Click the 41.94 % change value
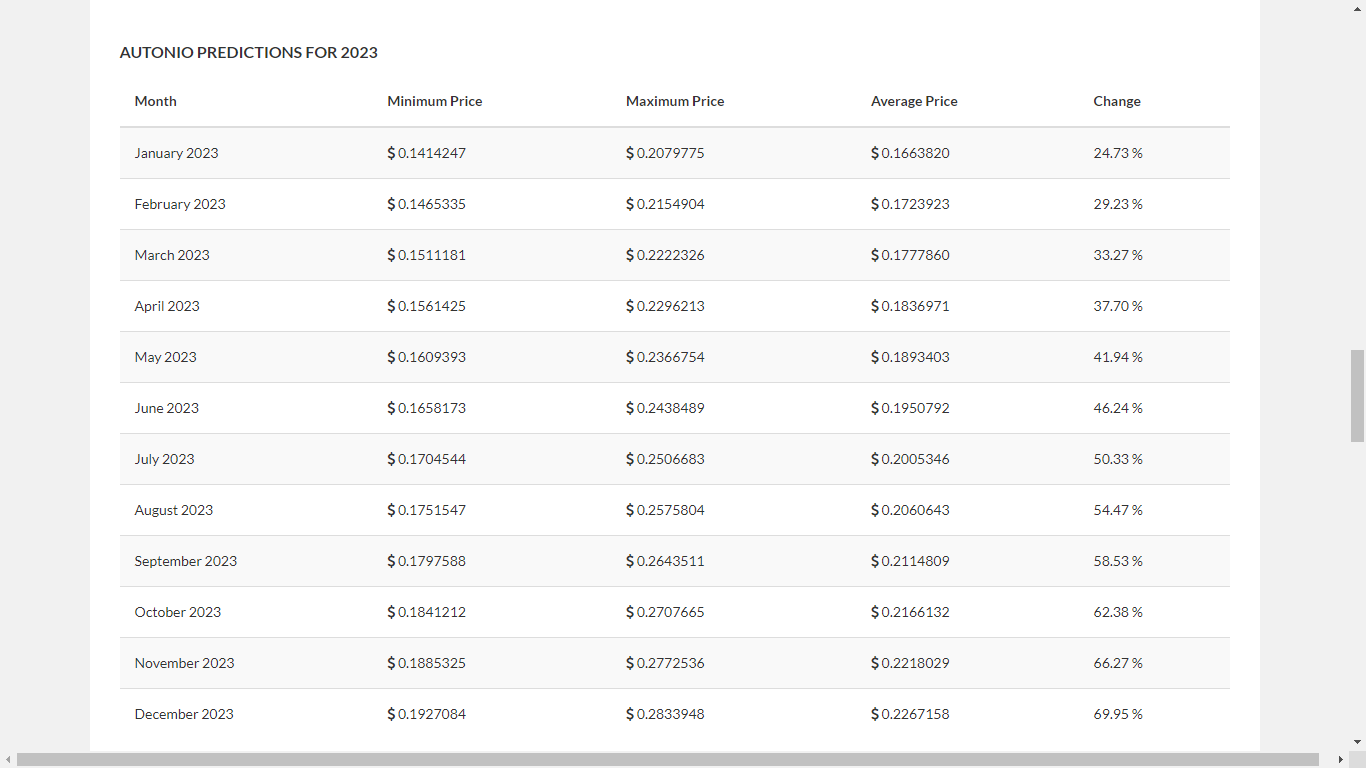The image size is (1366, 768). 1118,357
